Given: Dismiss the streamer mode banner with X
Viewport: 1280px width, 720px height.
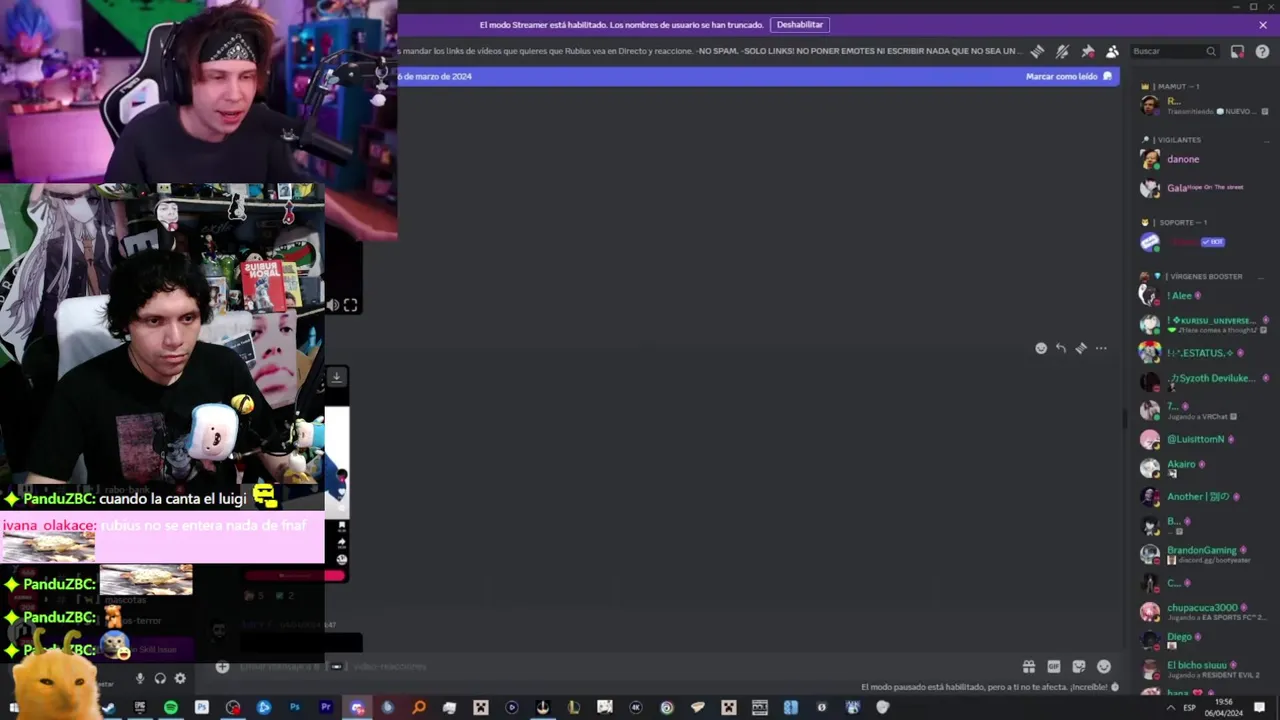Looking at the screenshot, I should click(1263, 25).
